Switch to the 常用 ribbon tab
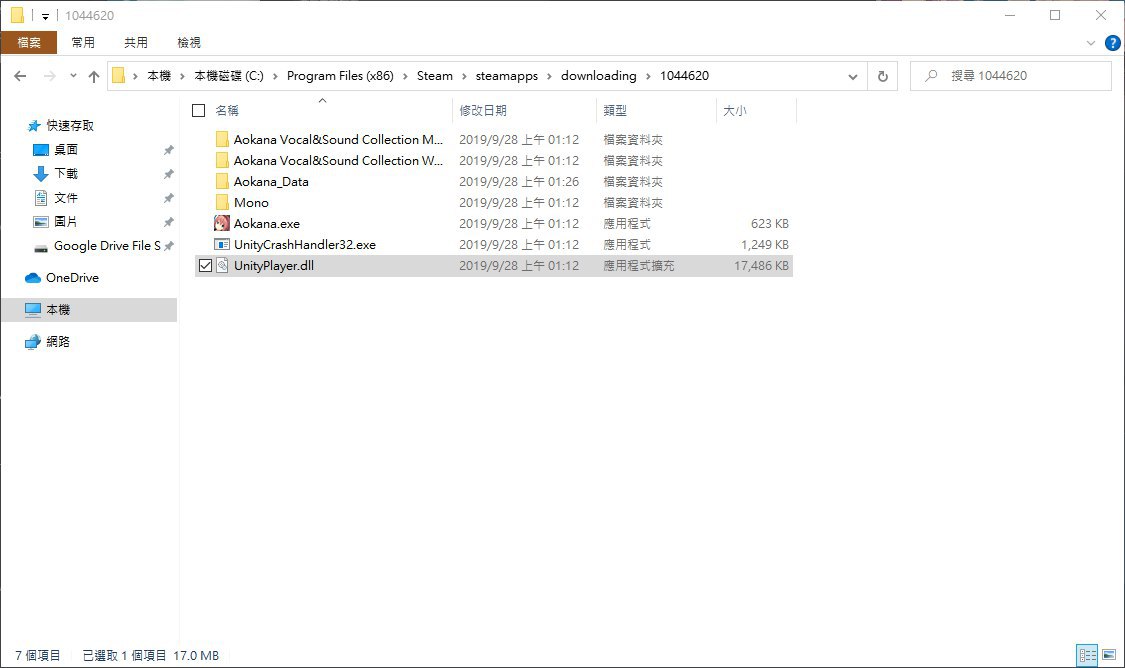 click(x=83, y=42)
